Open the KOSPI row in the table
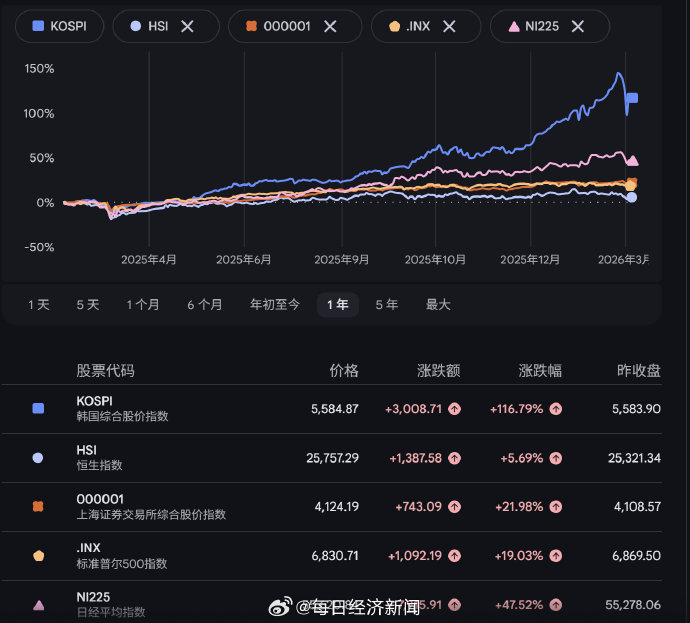690x623 pixels. point(332,409)
